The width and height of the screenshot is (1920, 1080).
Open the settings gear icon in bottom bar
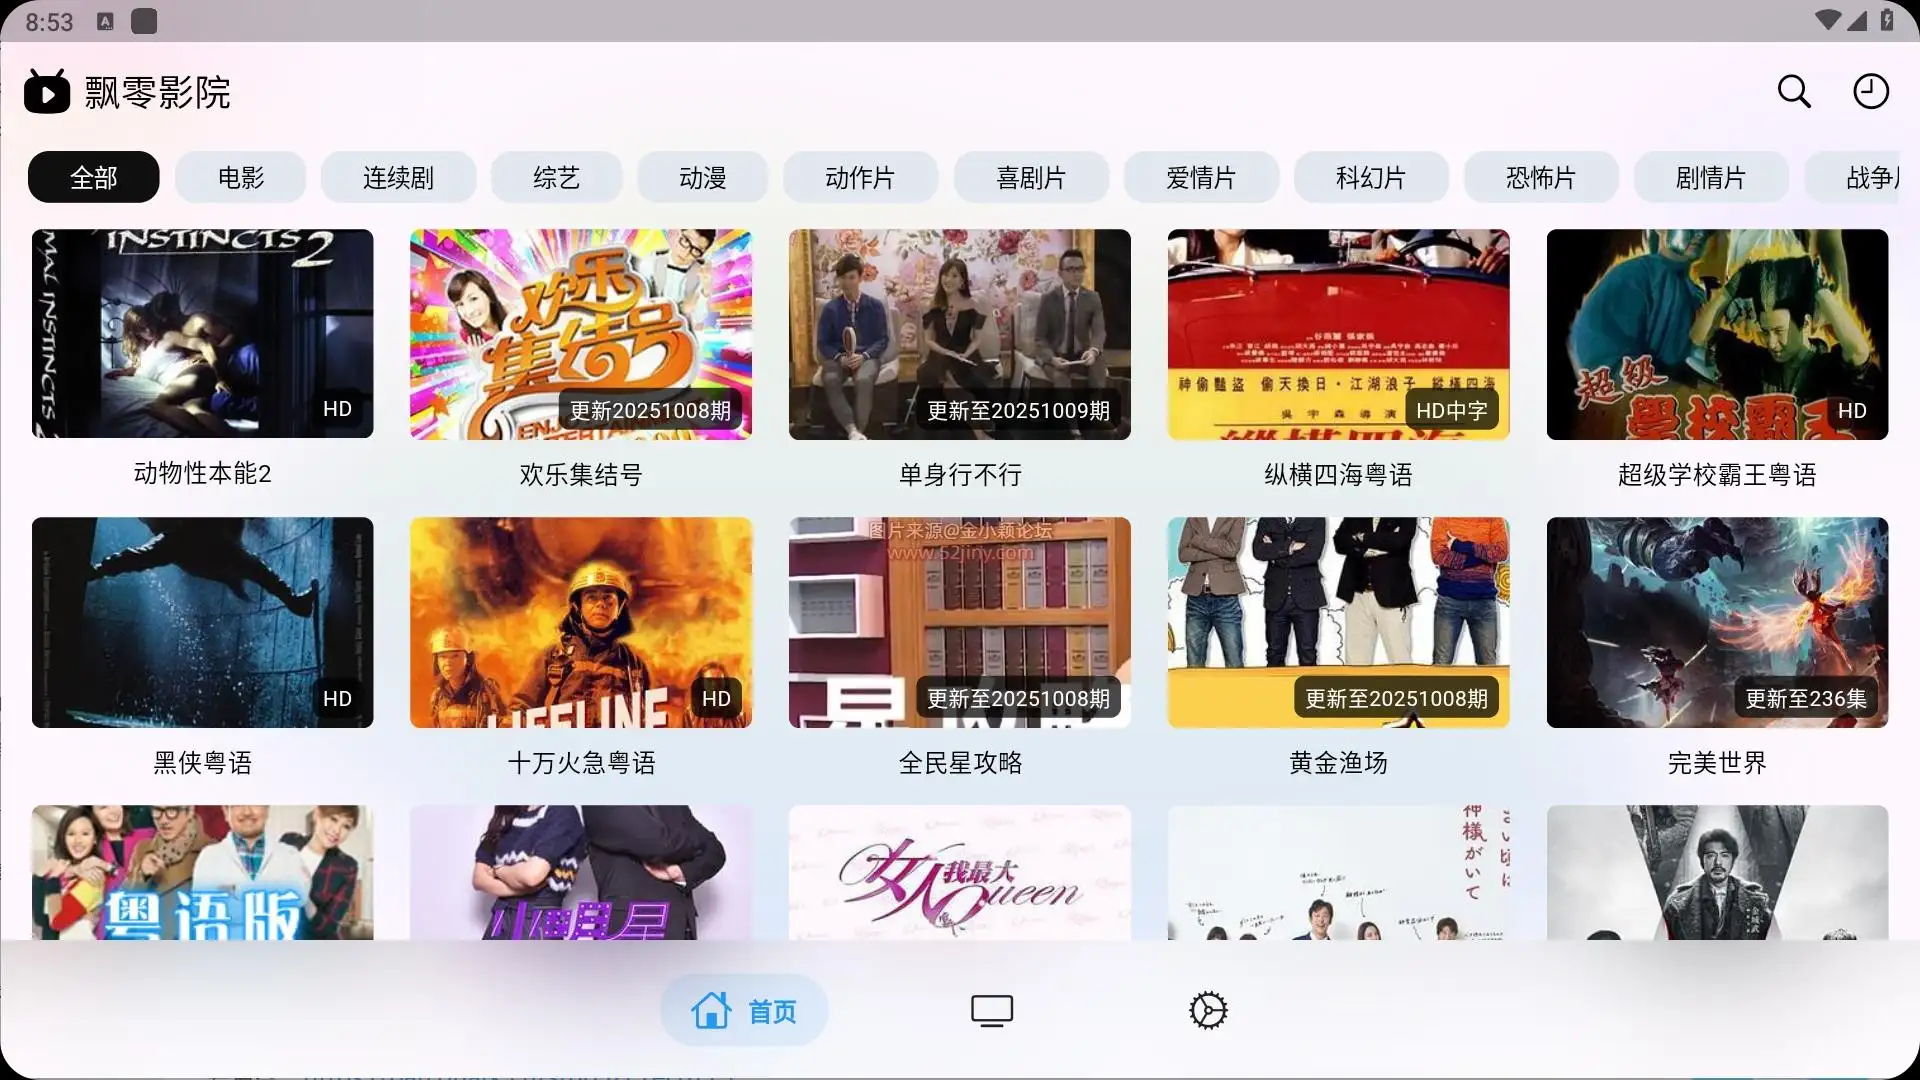click(1208, 1010)
